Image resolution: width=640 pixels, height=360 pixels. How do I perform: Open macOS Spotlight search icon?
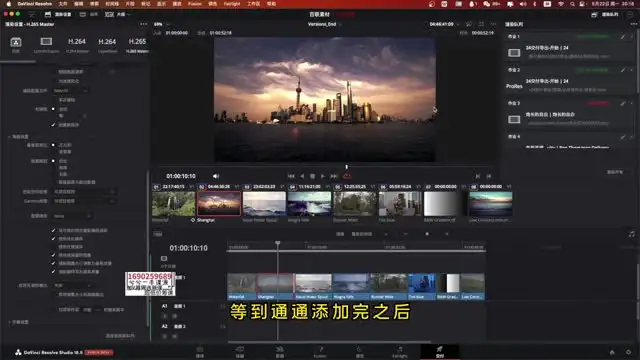(x=572, y=4)
